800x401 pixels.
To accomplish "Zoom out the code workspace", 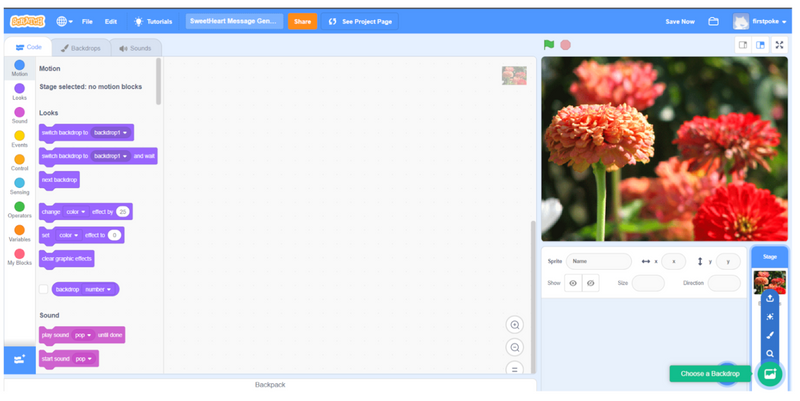I will point(515,347).
